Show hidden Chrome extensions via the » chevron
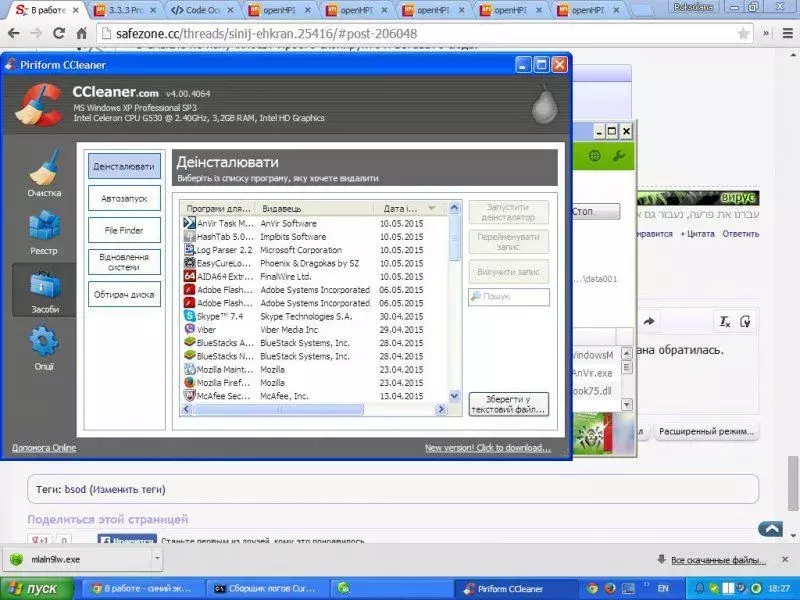Viewport: 800px width, 600px height. coord(766,34)
